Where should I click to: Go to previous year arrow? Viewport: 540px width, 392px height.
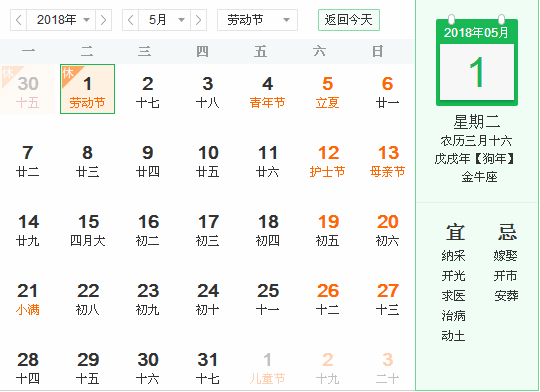[19, 20]
